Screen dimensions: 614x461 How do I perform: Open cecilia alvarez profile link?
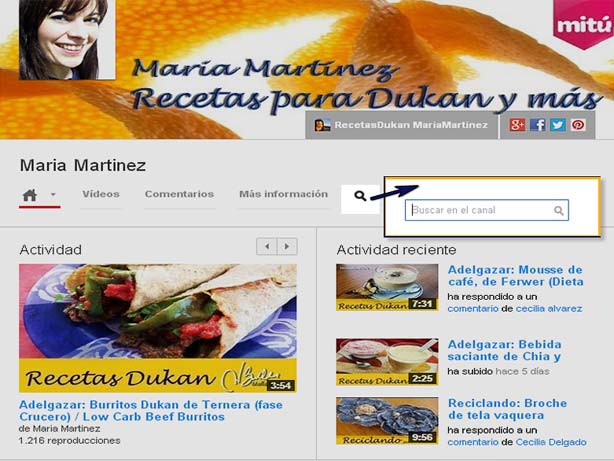click(x=549, y=309)
